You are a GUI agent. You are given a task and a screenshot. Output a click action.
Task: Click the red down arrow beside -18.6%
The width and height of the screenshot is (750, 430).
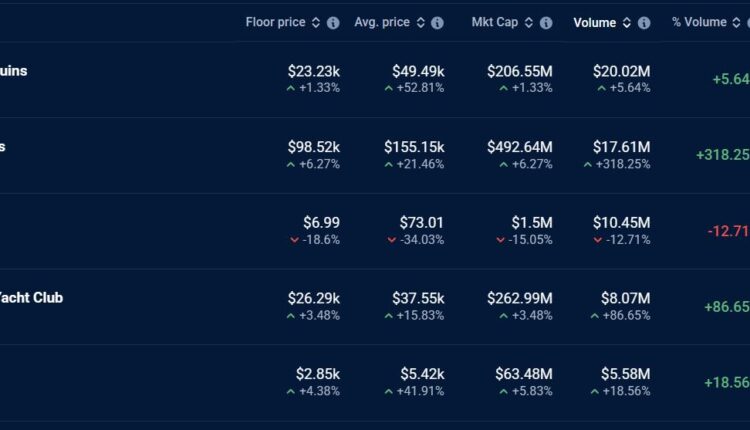coord(293,240)
